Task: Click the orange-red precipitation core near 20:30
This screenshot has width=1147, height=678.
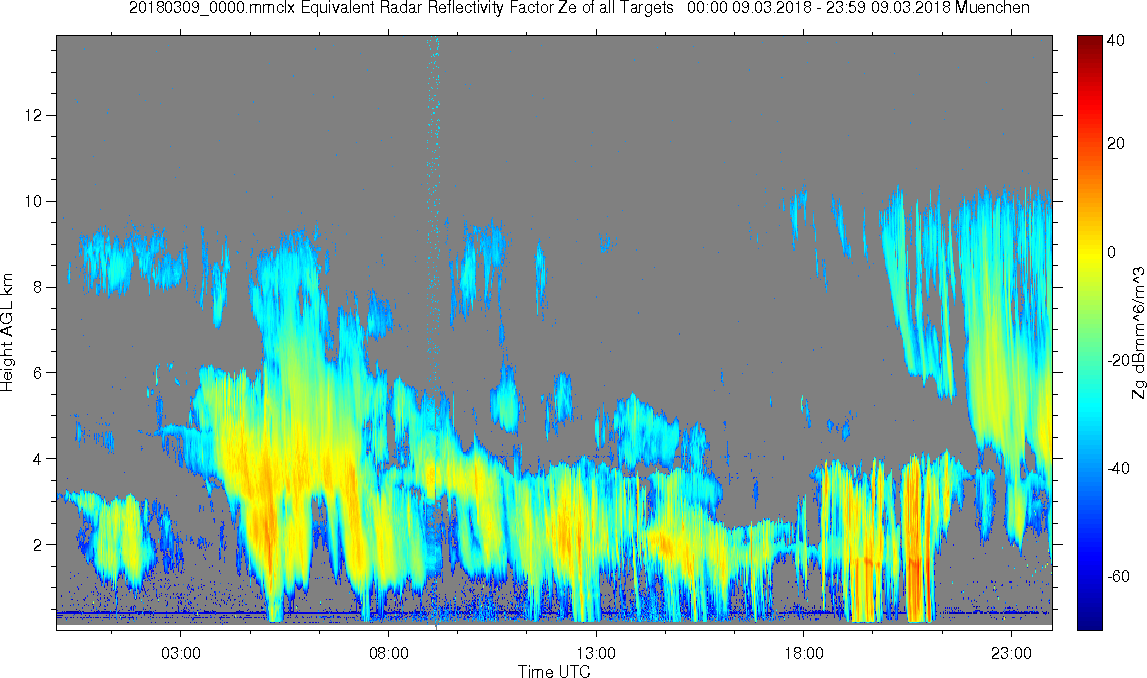Action: pyautogui.click(x=915, y=541)
